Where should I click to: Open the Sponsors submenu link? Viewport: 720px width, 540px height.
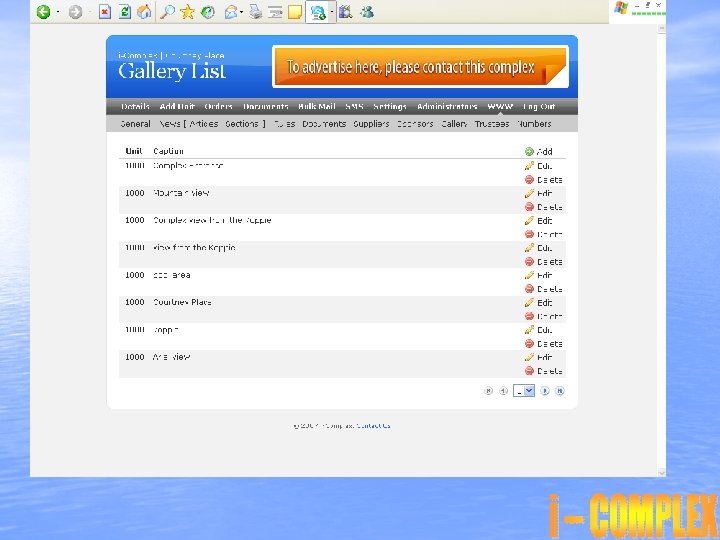pos(415,124)
